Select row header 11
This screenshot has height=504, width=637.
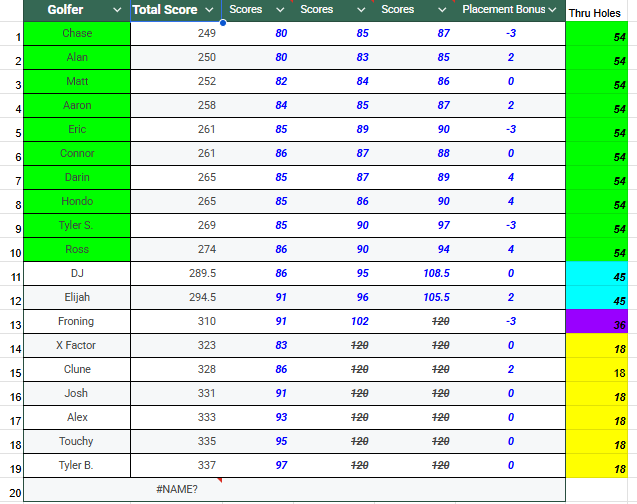point(11,273)
